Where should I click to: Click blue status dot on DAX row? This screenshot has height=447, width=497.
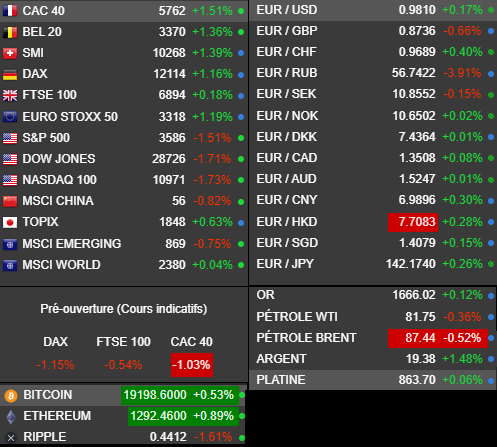coord(241,75)
